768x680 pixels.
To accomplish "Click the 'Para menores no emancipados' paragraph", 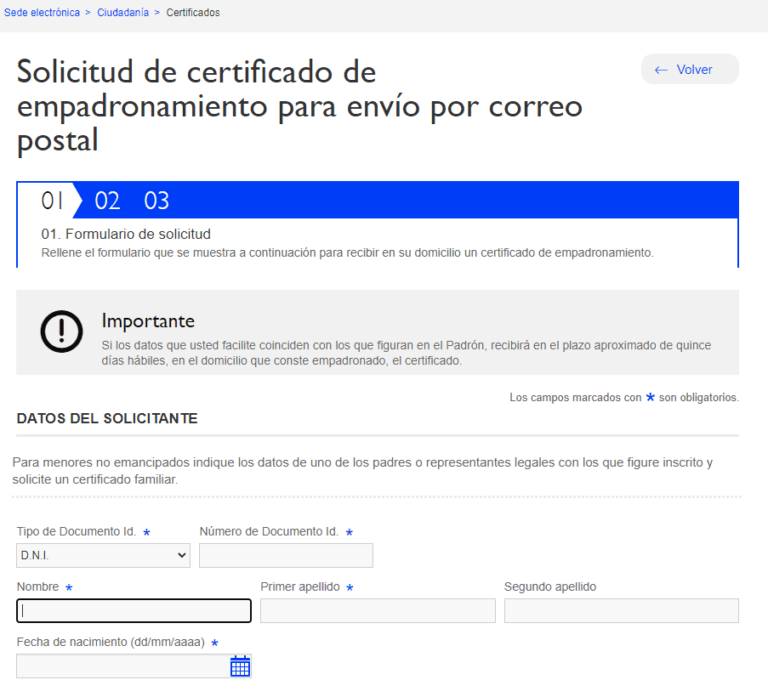I will 362,471.
